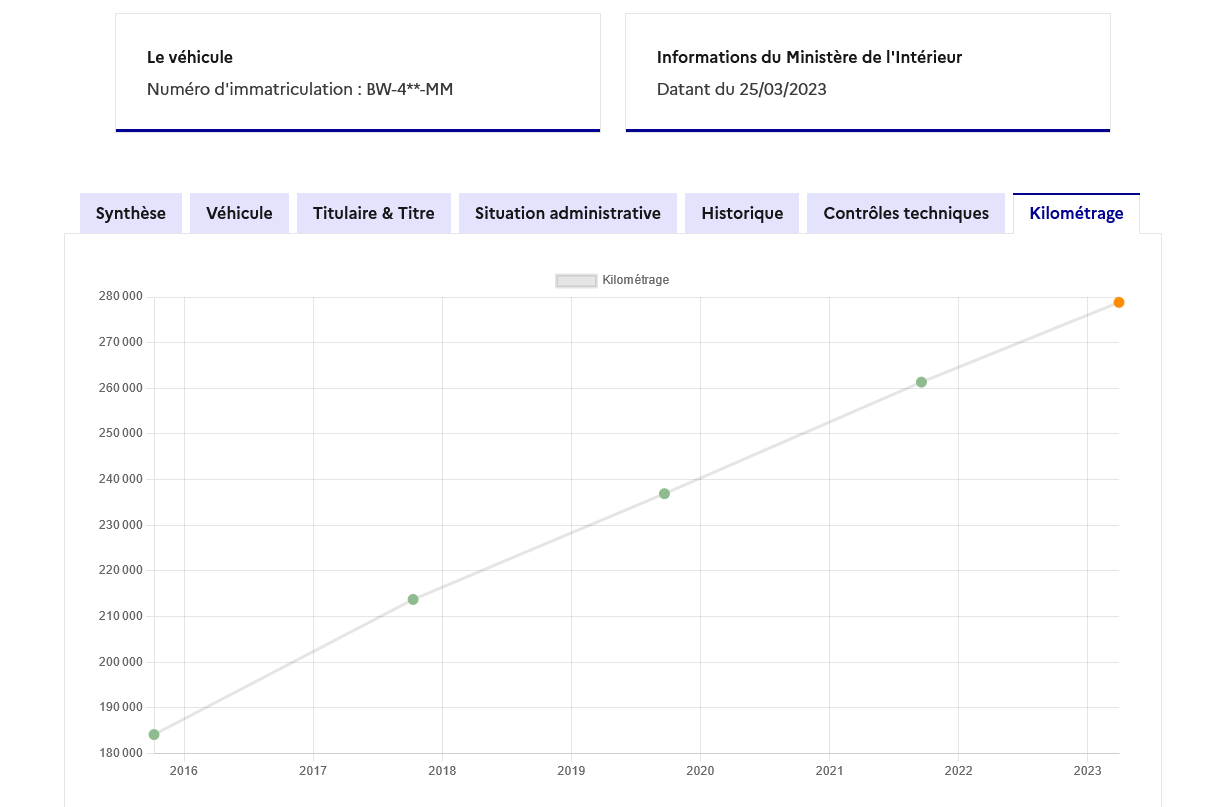Screen dimensions: 1224x807
Task: Toggle the Kilométrage legend color box
Action: pyautogui.click(x=576, y=281)
